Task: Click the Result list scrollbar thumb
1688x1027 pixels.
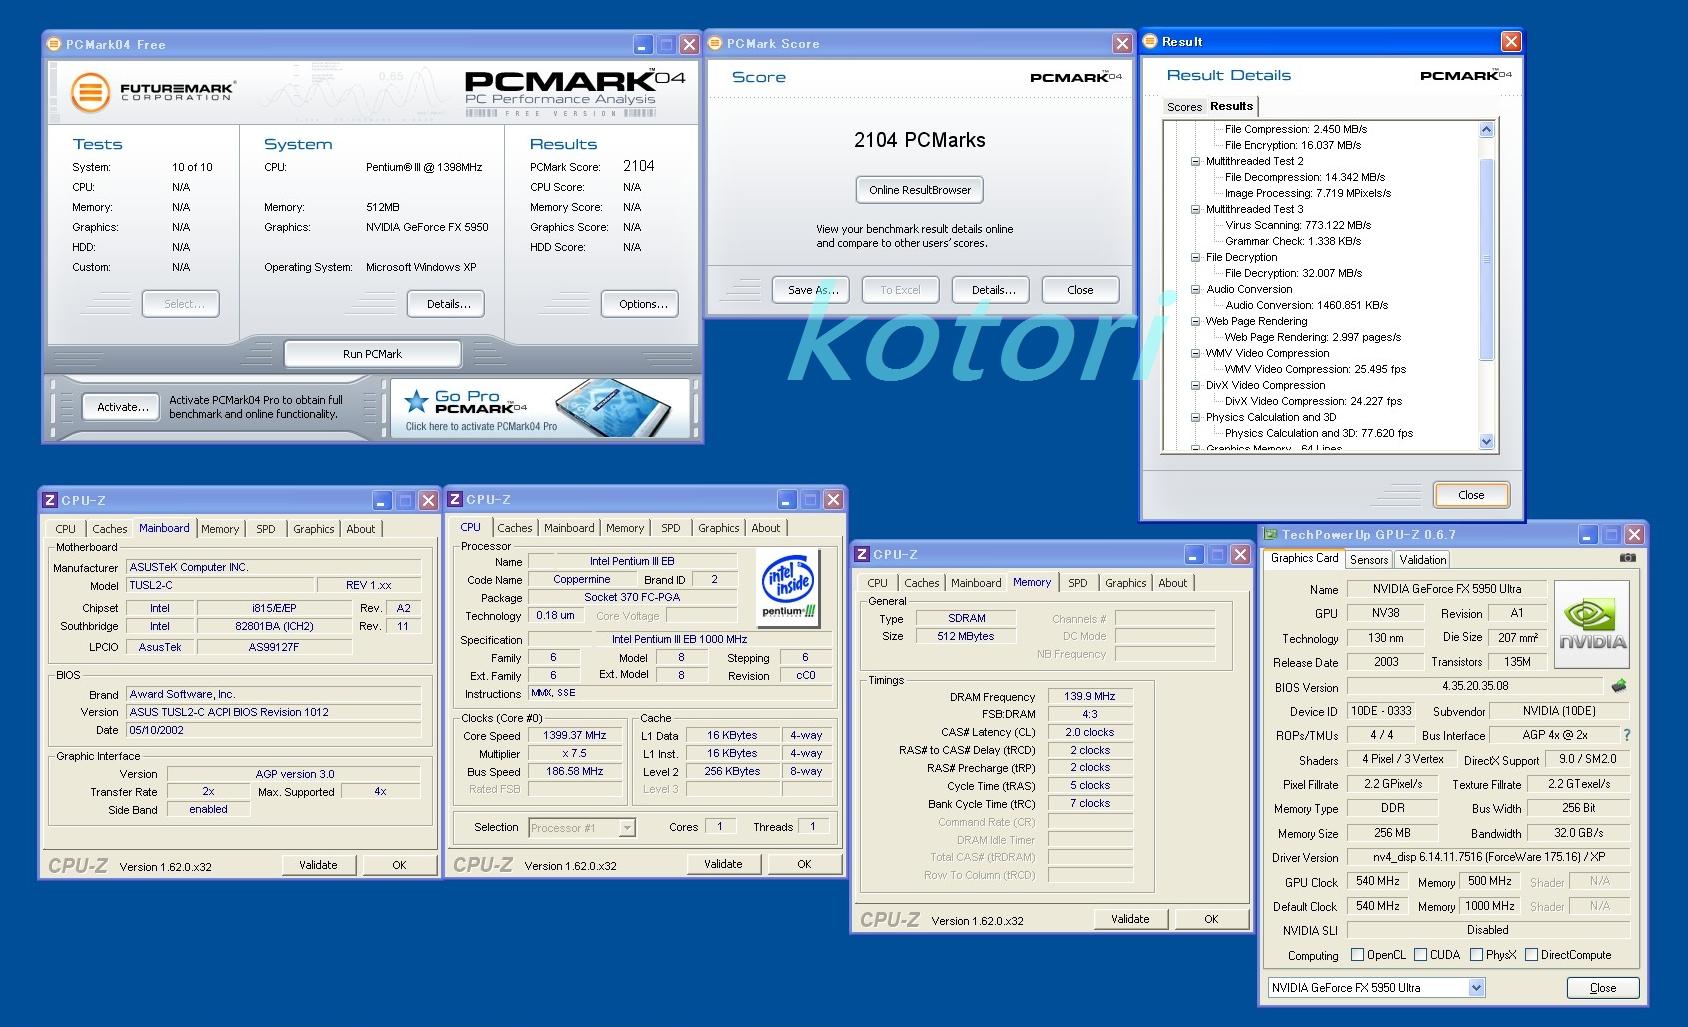Action: click(1486, 259)
